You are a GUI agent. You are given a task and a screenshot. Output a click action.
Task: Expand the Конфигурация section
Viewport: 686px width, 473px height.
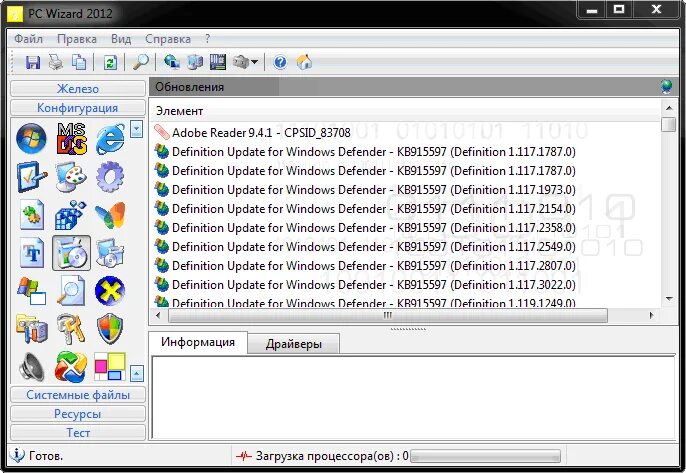click(78, 108)
